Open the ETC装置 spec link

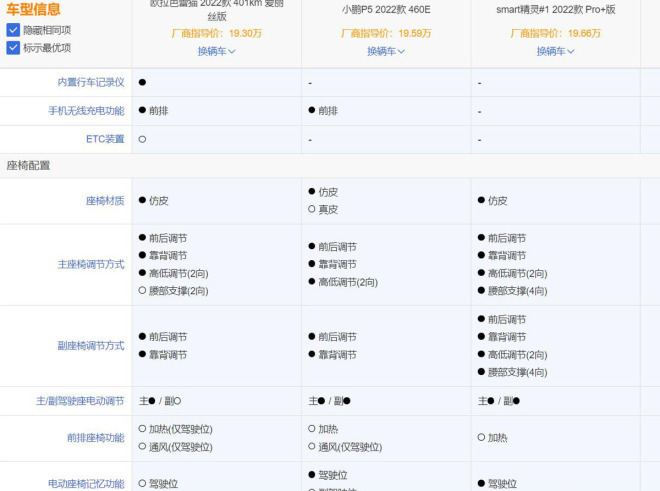(x=105, y=139)
